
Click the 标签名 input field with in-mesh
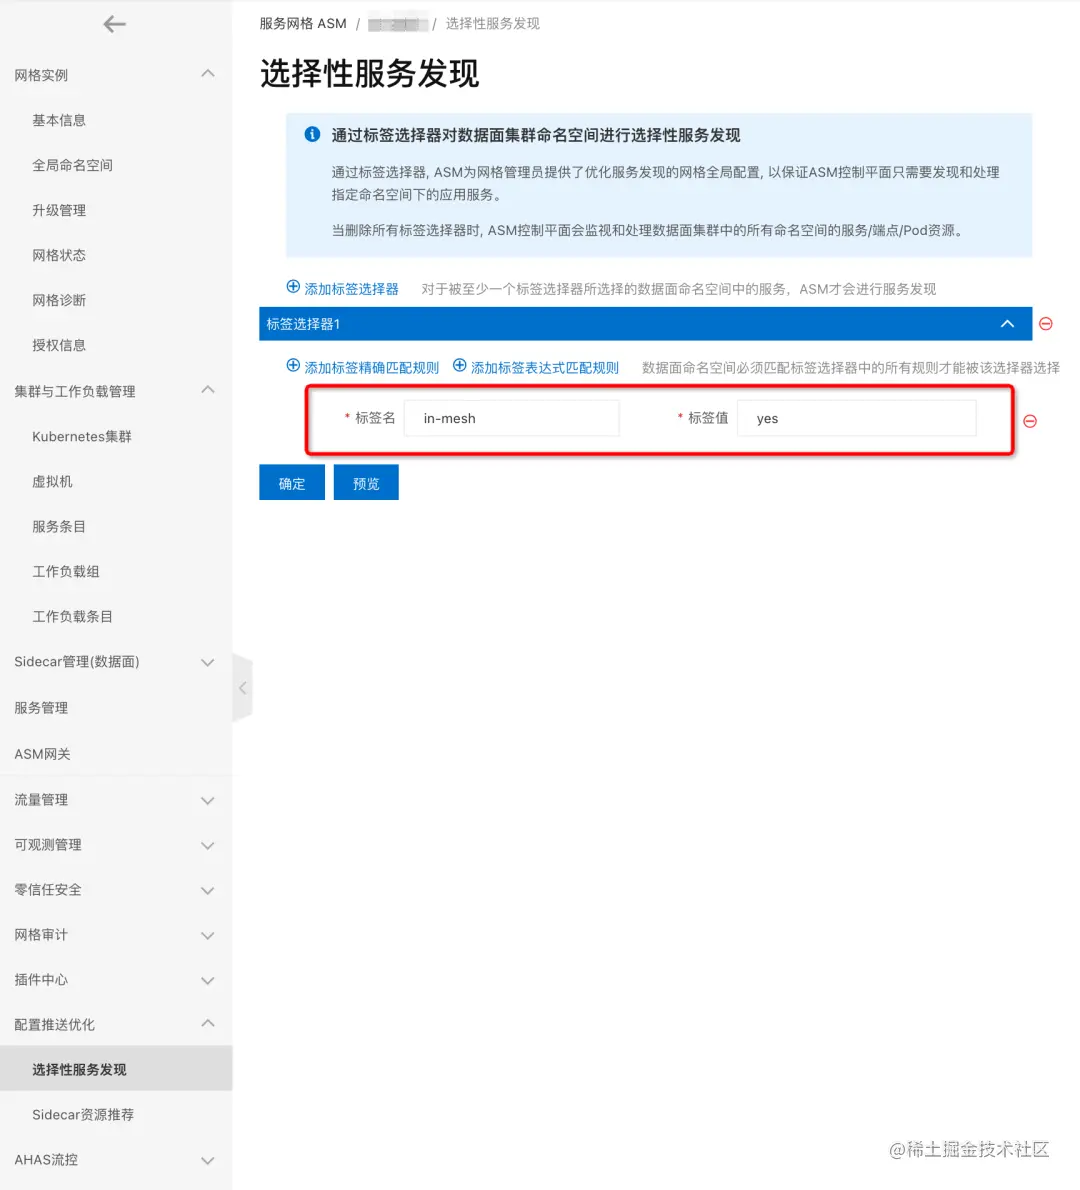pos(512,418)
